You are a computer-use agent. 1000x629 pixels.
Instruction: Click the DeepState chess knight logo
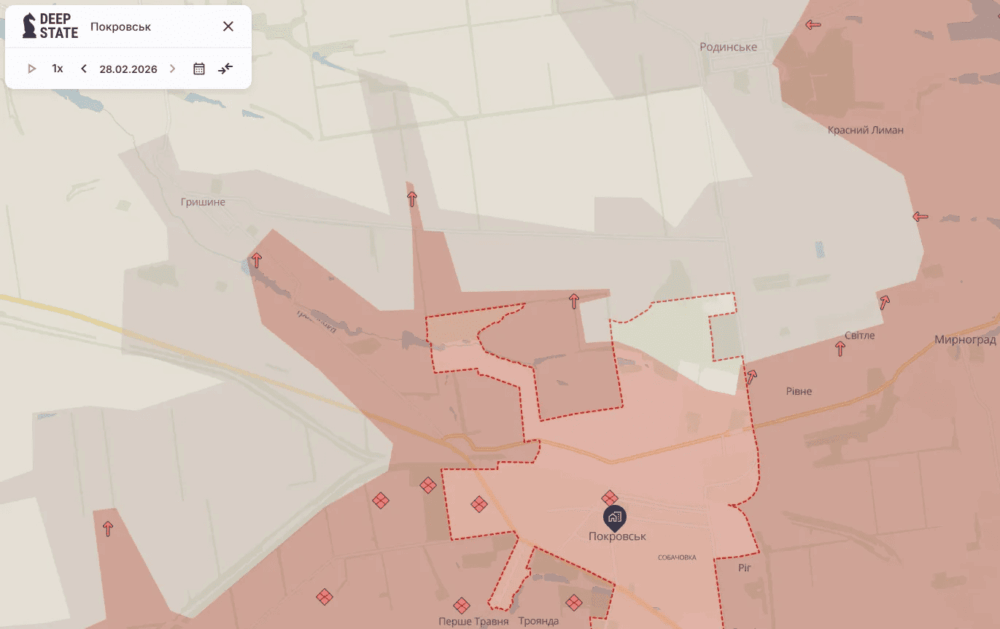[x=29, y=25]
